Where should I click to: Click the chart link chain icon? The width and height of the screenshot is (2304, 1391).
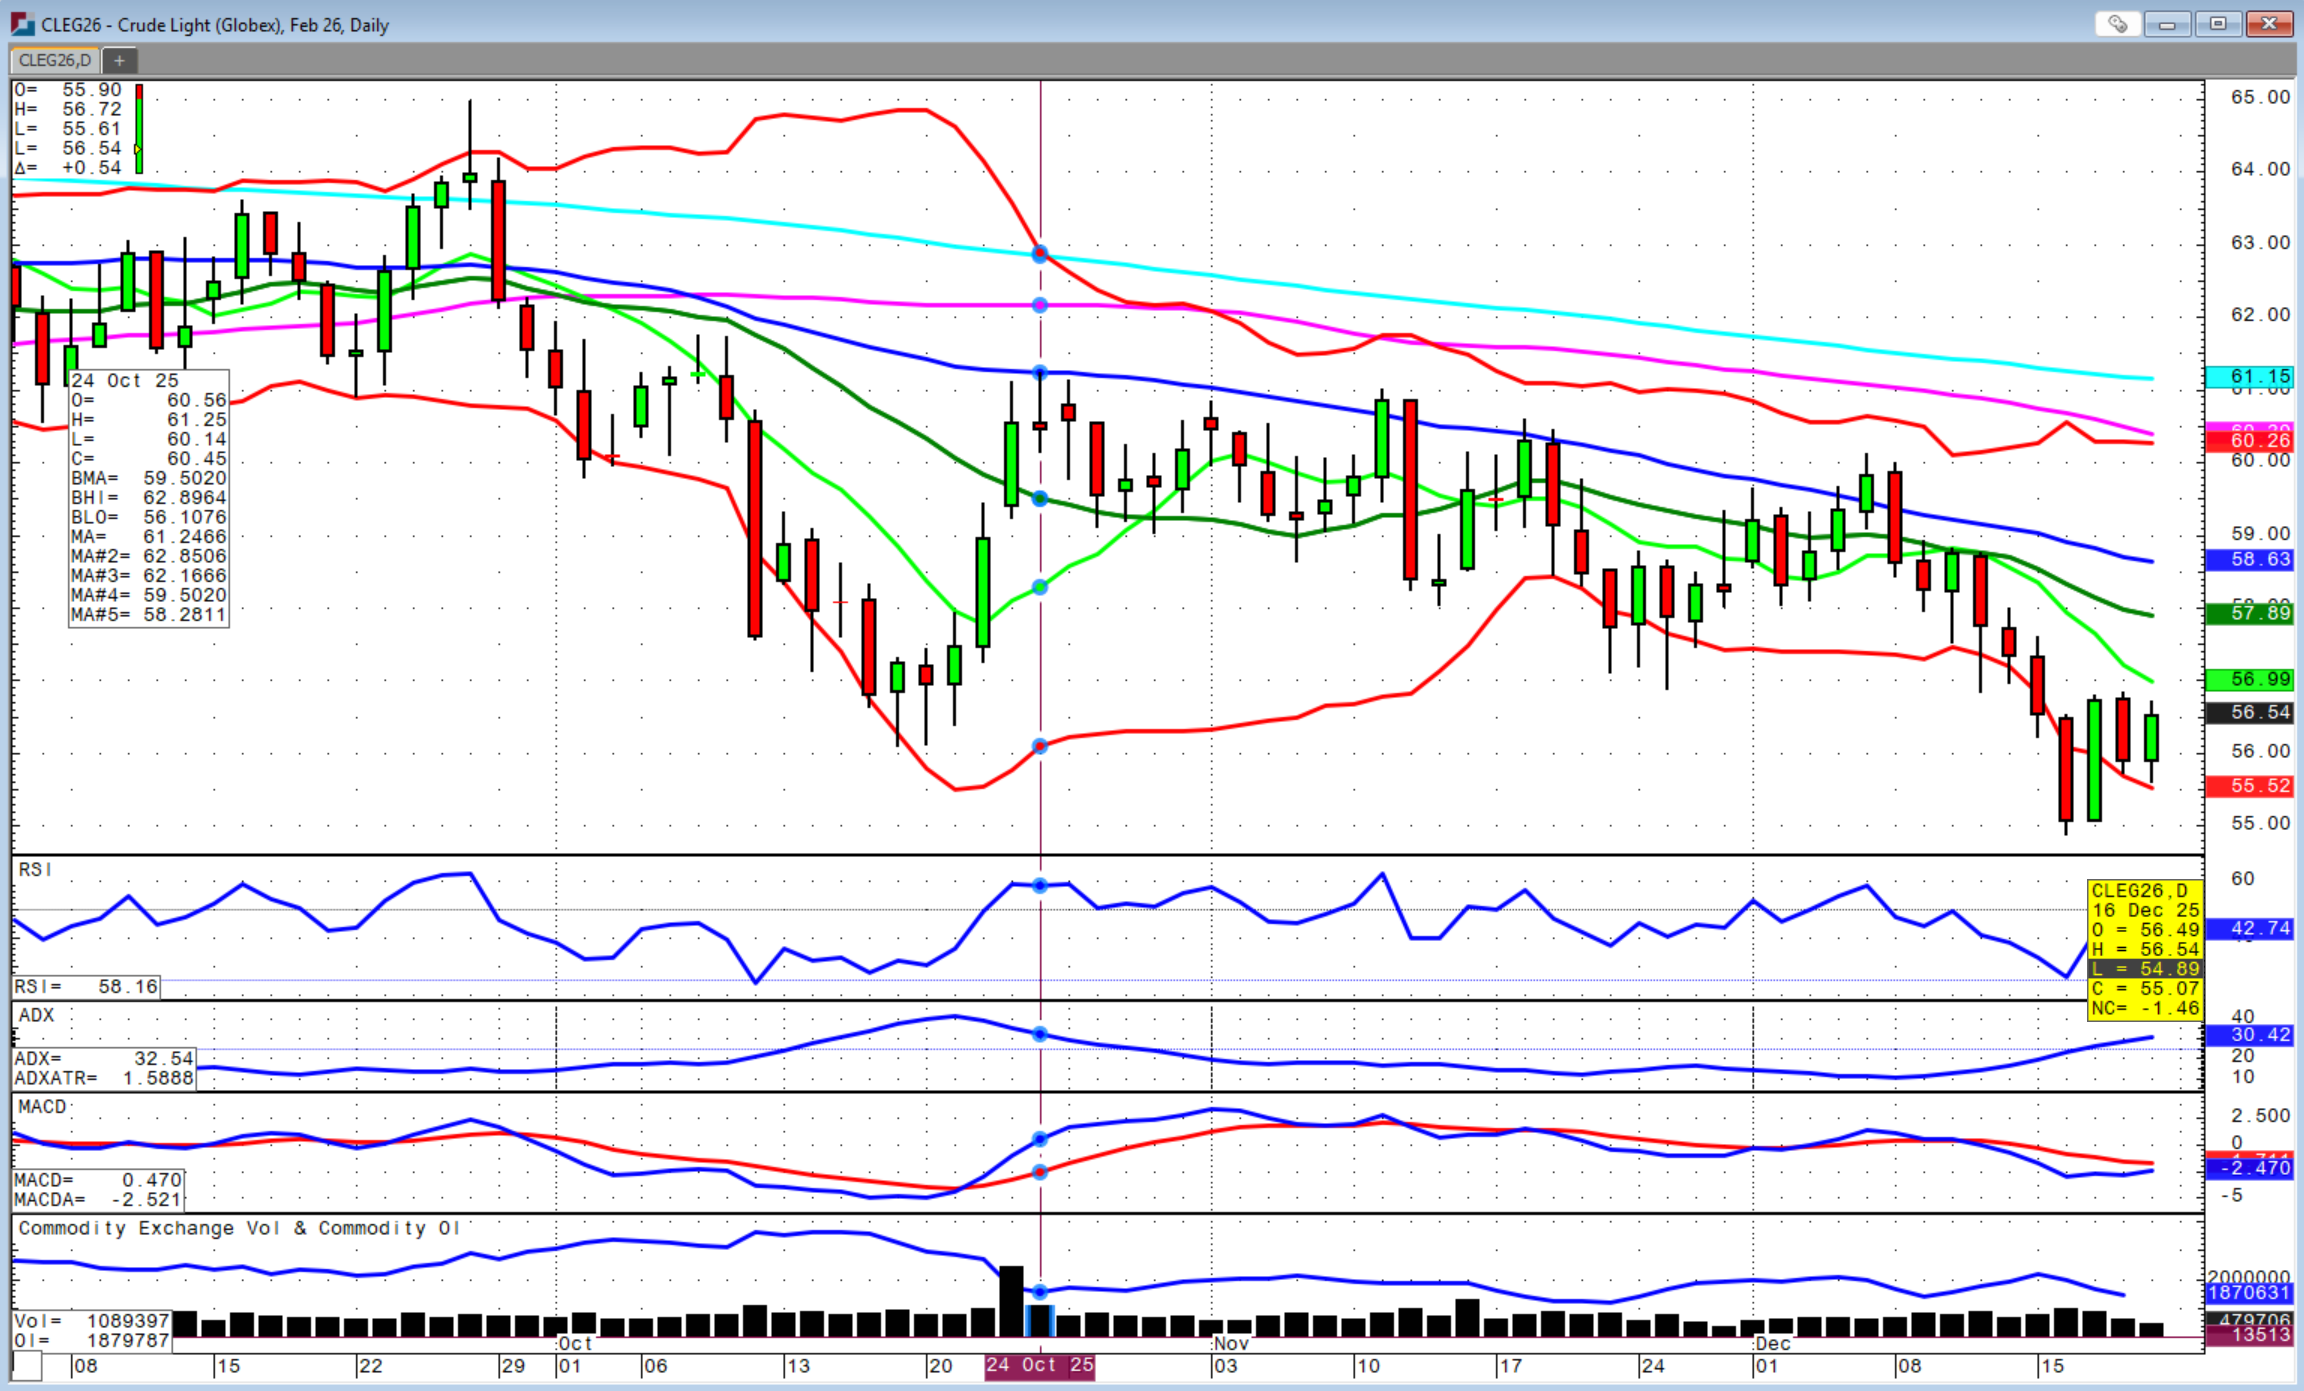point(2117,24)
